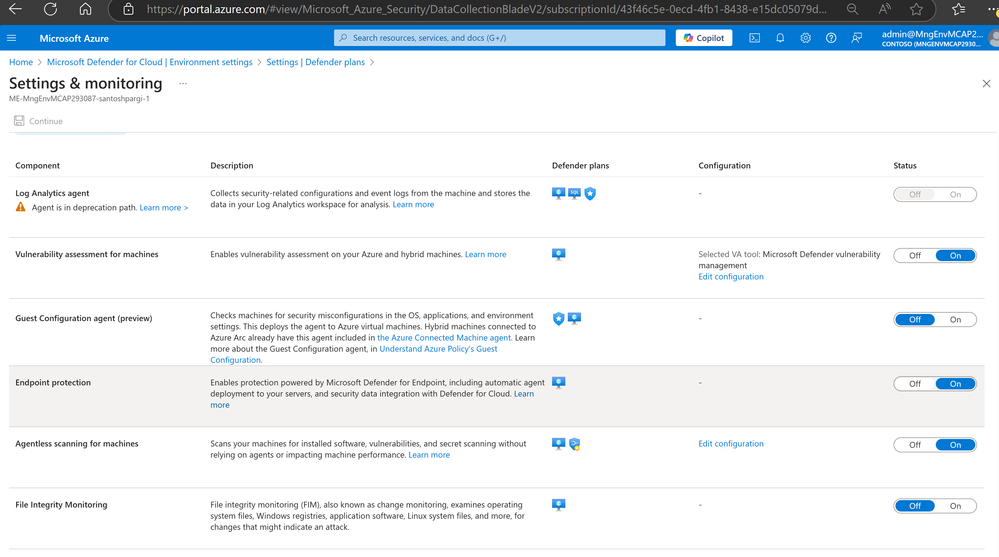Launch Cloud Shell from the top bar
This screenshot has width=999, height=557.
click(x=754, y=38)
